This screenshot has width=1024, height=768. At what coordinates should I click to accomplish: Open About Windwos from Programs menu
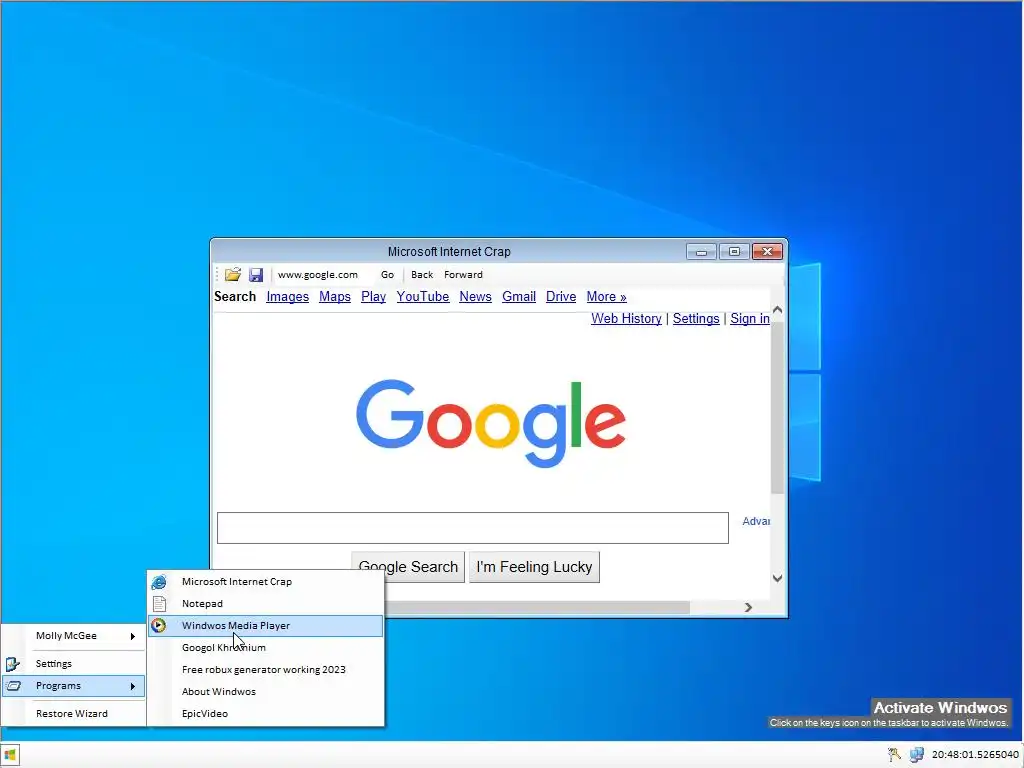click(266, 692)
